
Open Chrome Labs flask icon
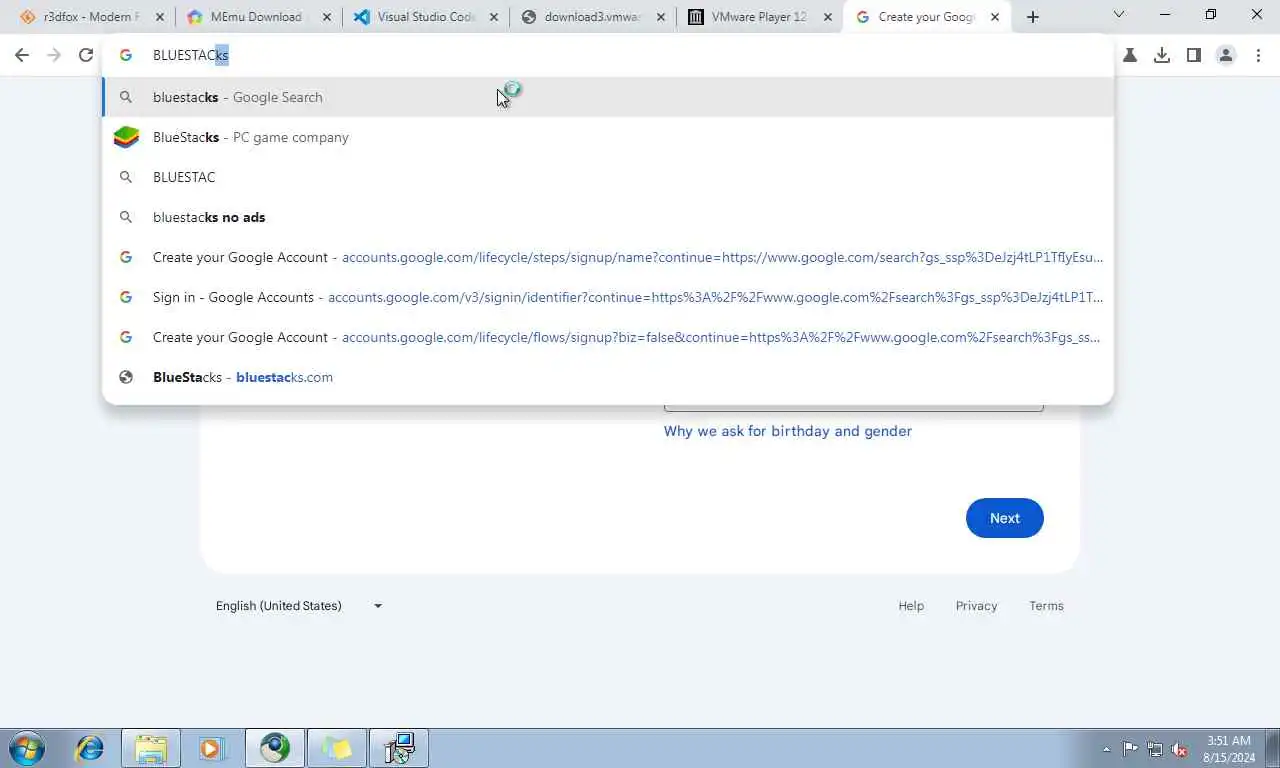click(x=1130, y=55)
